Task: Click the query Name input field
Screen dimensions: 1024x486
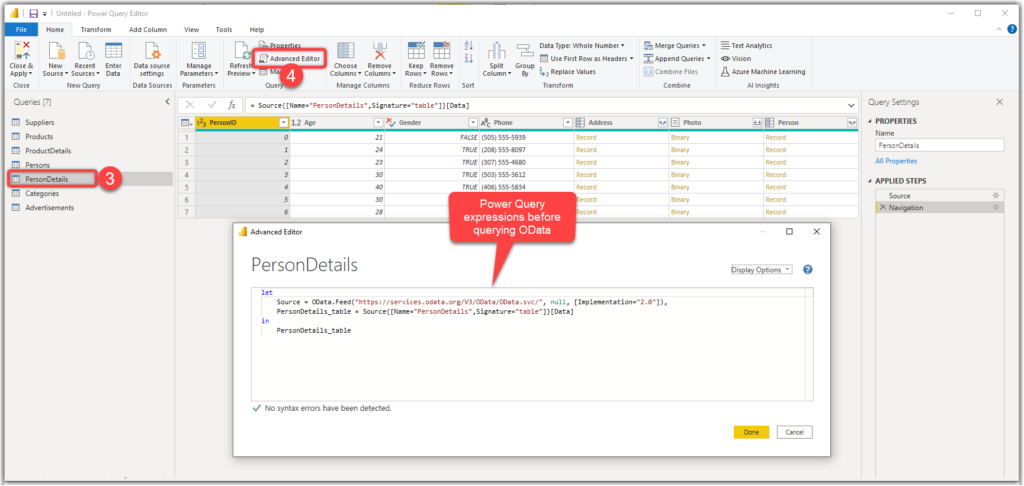Action: pos(939,146)
